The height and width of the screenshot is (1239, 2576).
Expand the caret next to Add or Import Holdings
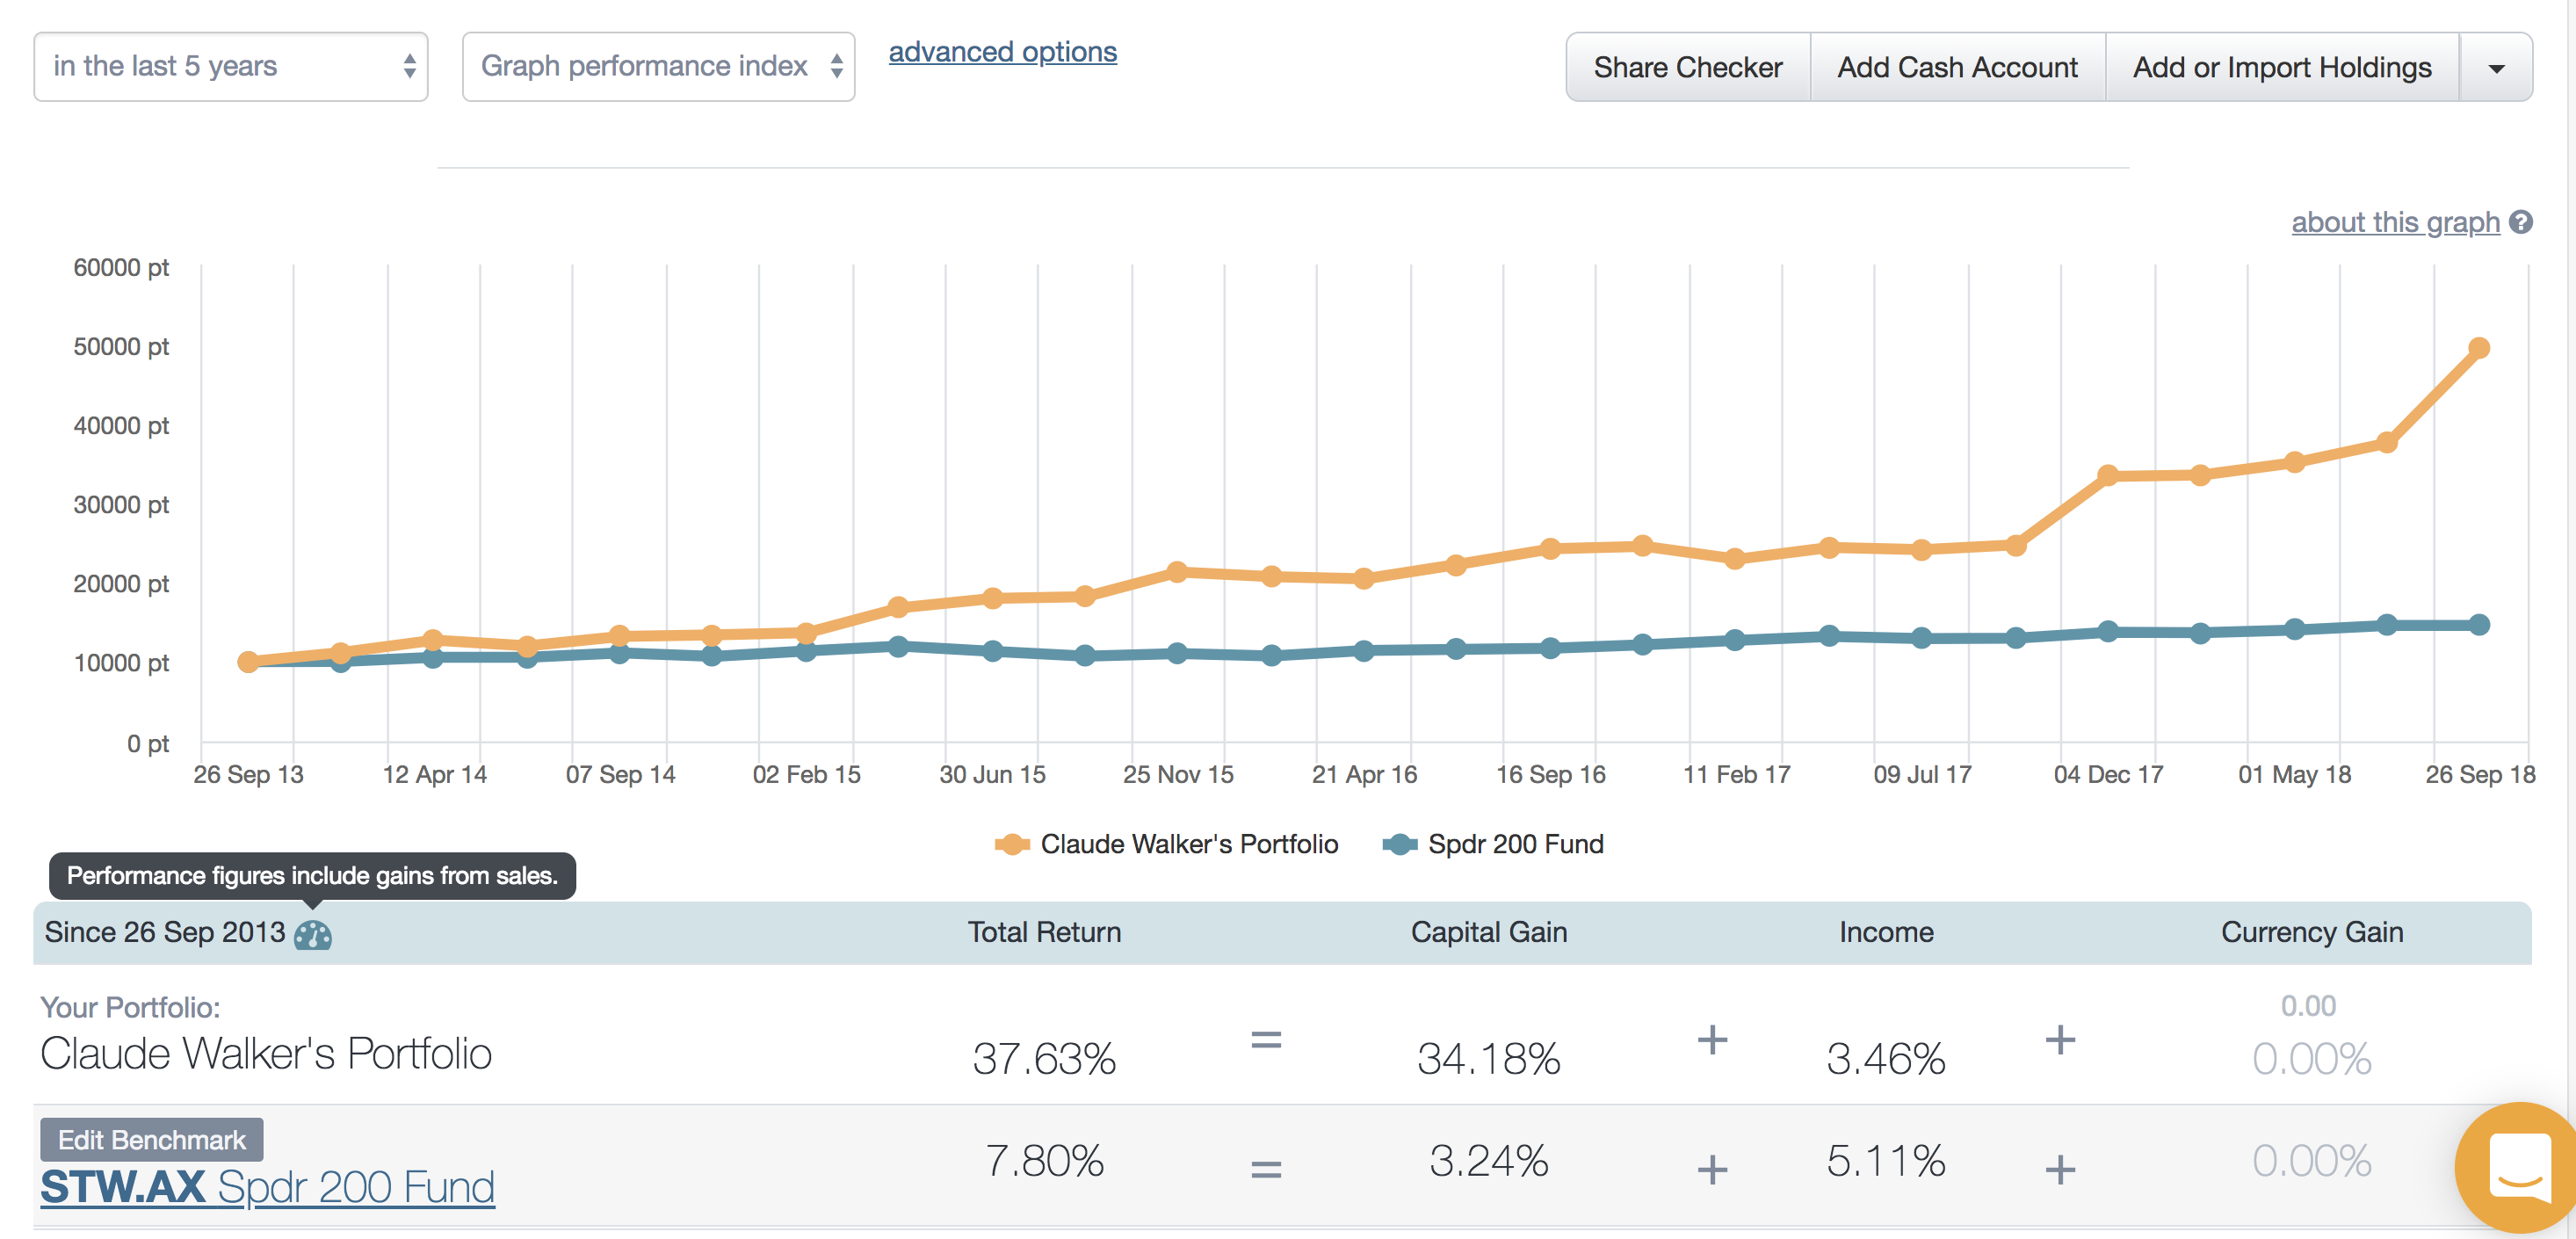click(2495, 68)
